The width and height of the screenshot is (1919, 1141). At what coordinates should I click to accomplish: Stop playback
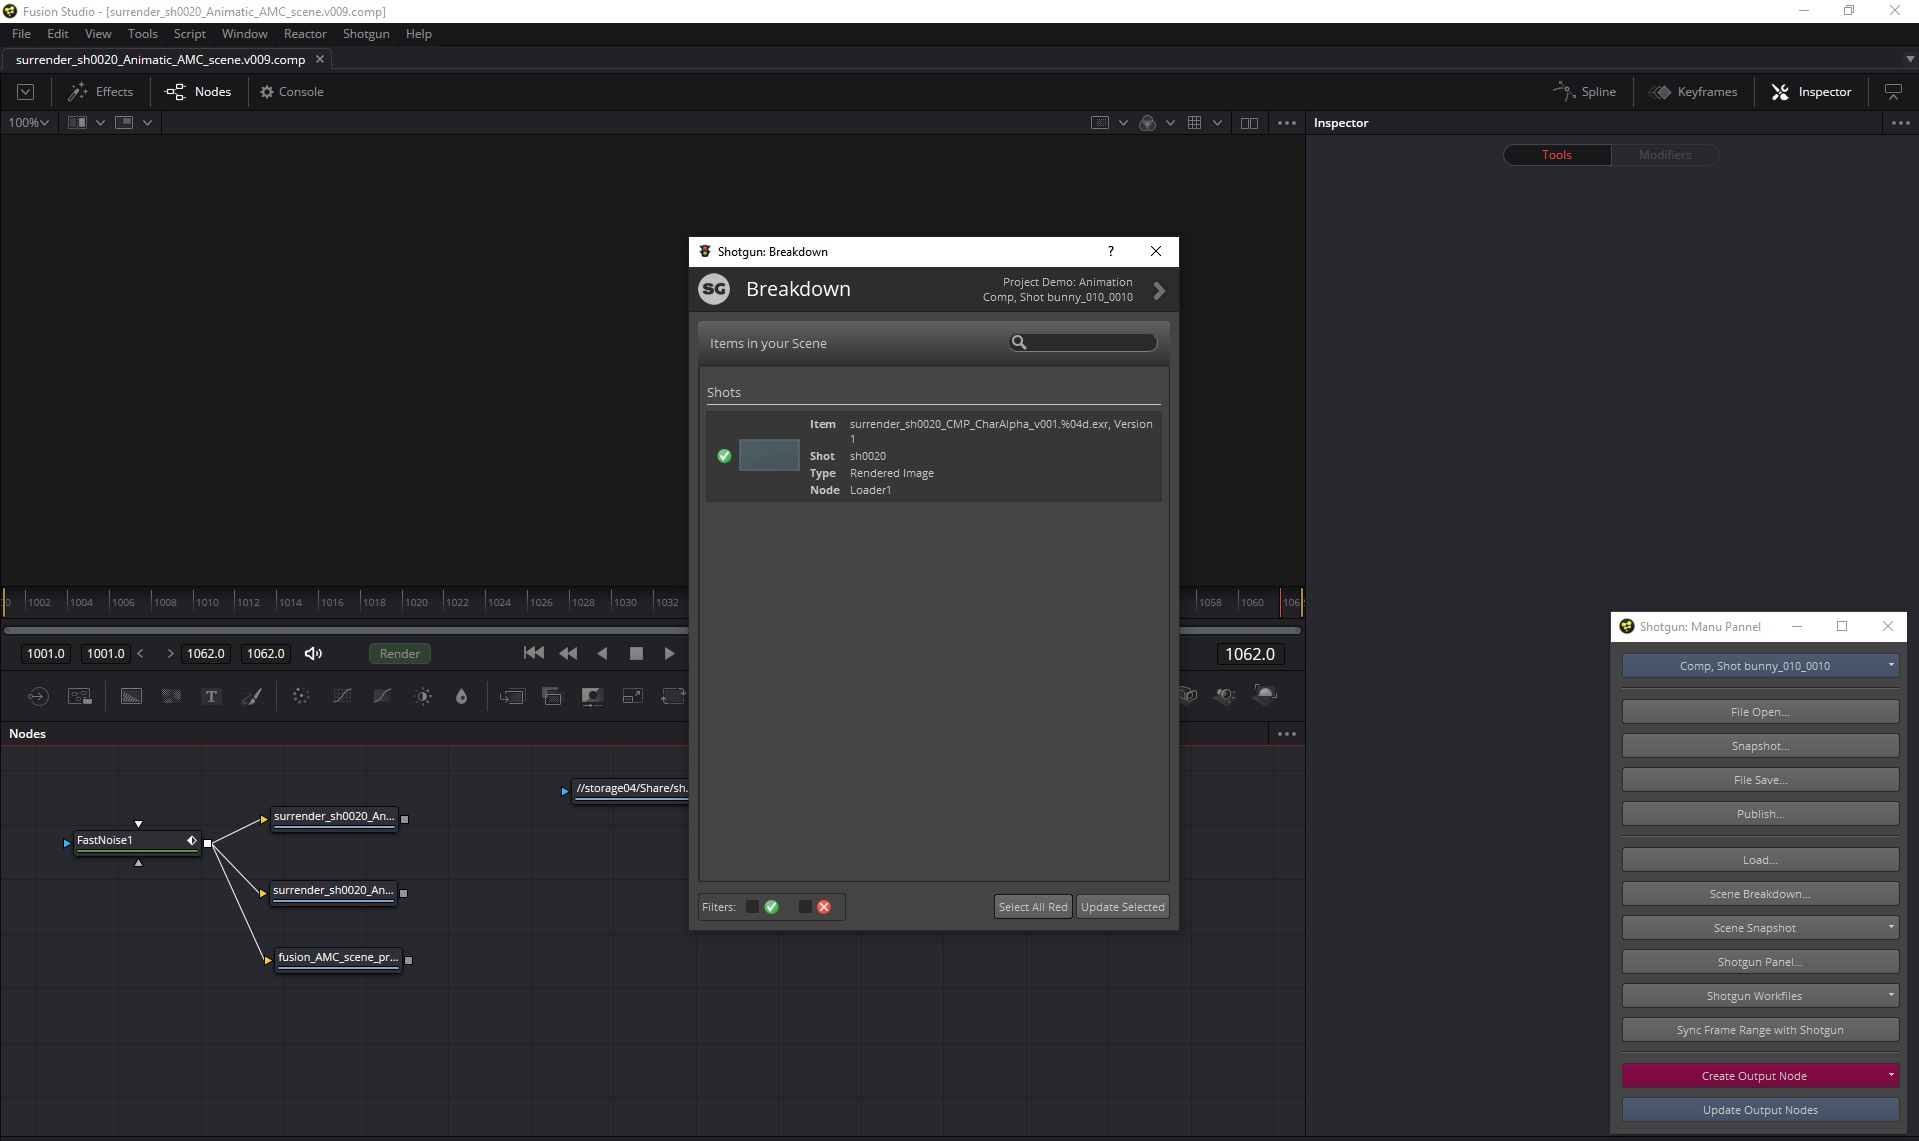coord(636,654)
